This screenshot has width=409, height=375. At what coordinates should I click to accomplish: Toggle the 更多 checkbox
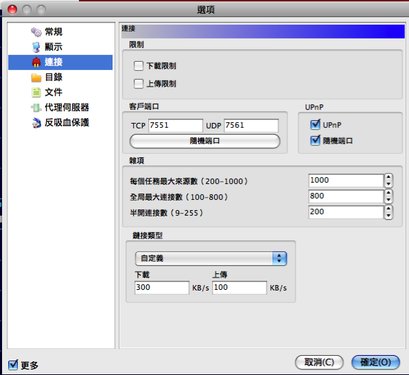13,365
